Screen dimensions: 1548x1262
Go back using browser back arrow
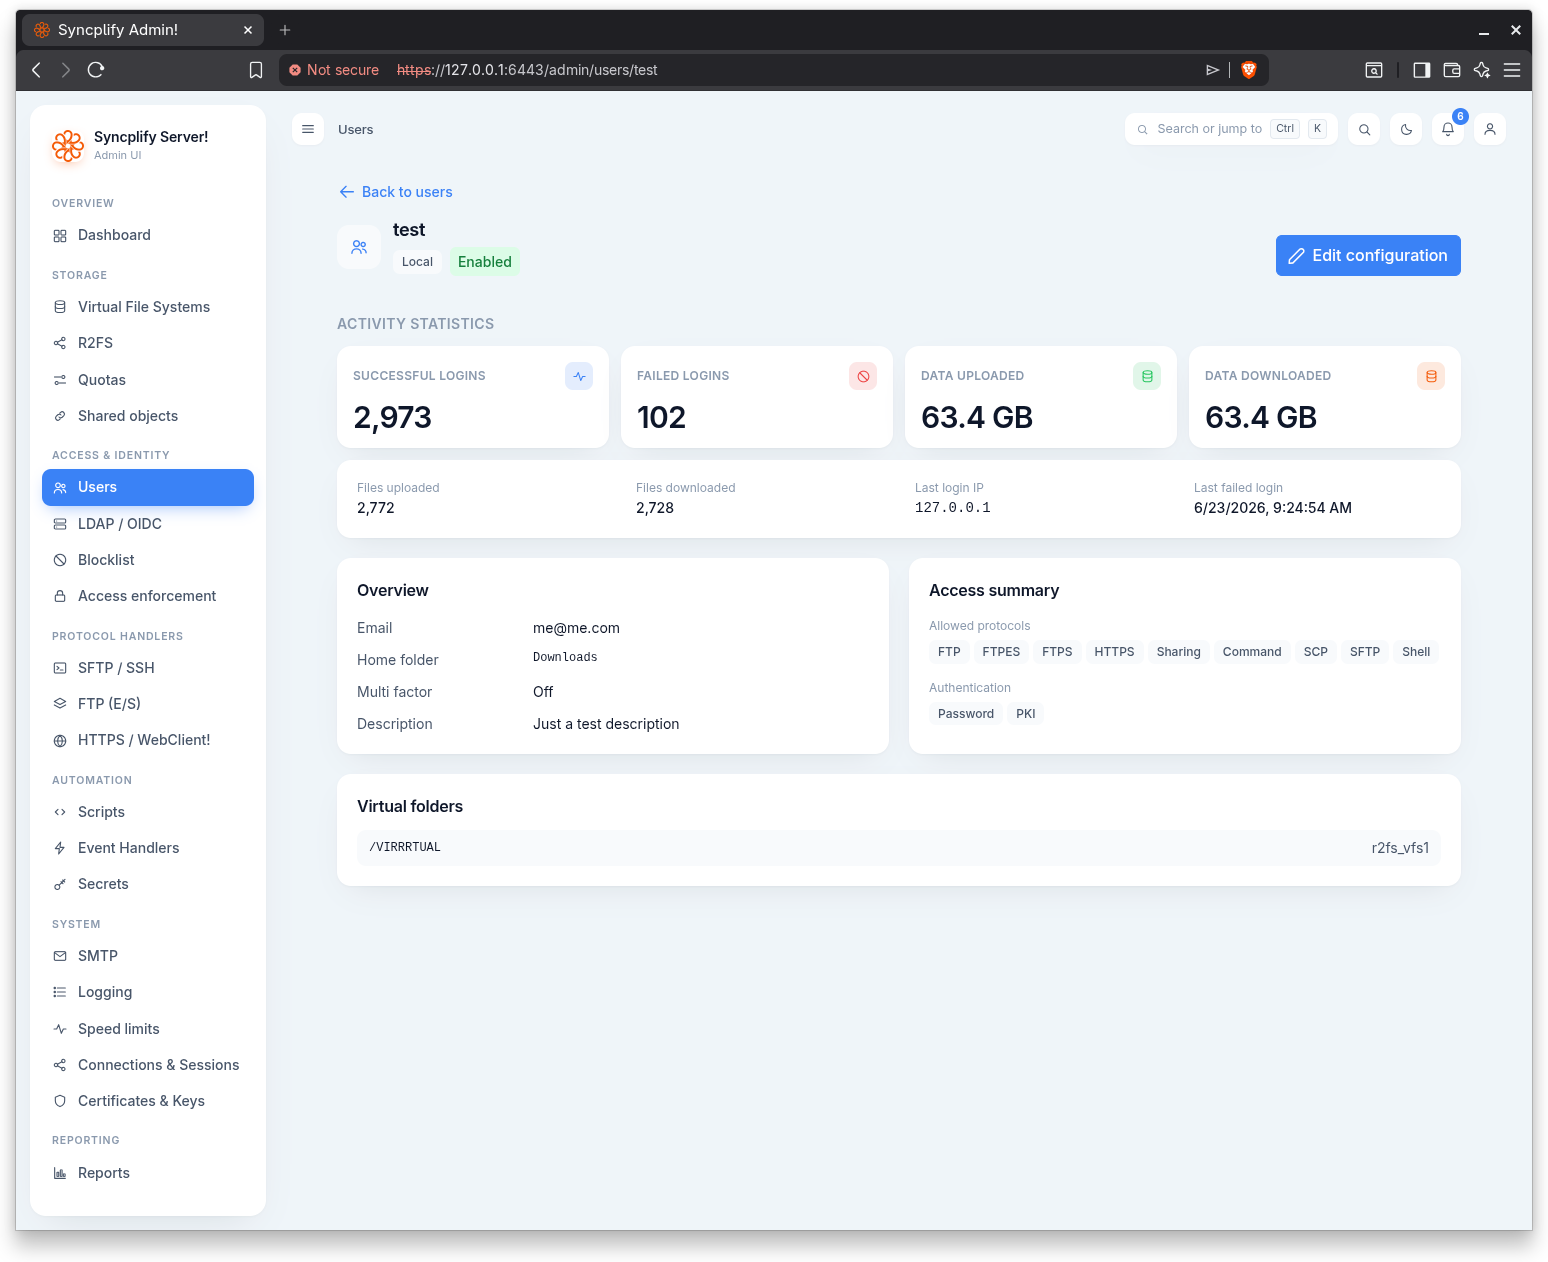(x=37, y=70)
